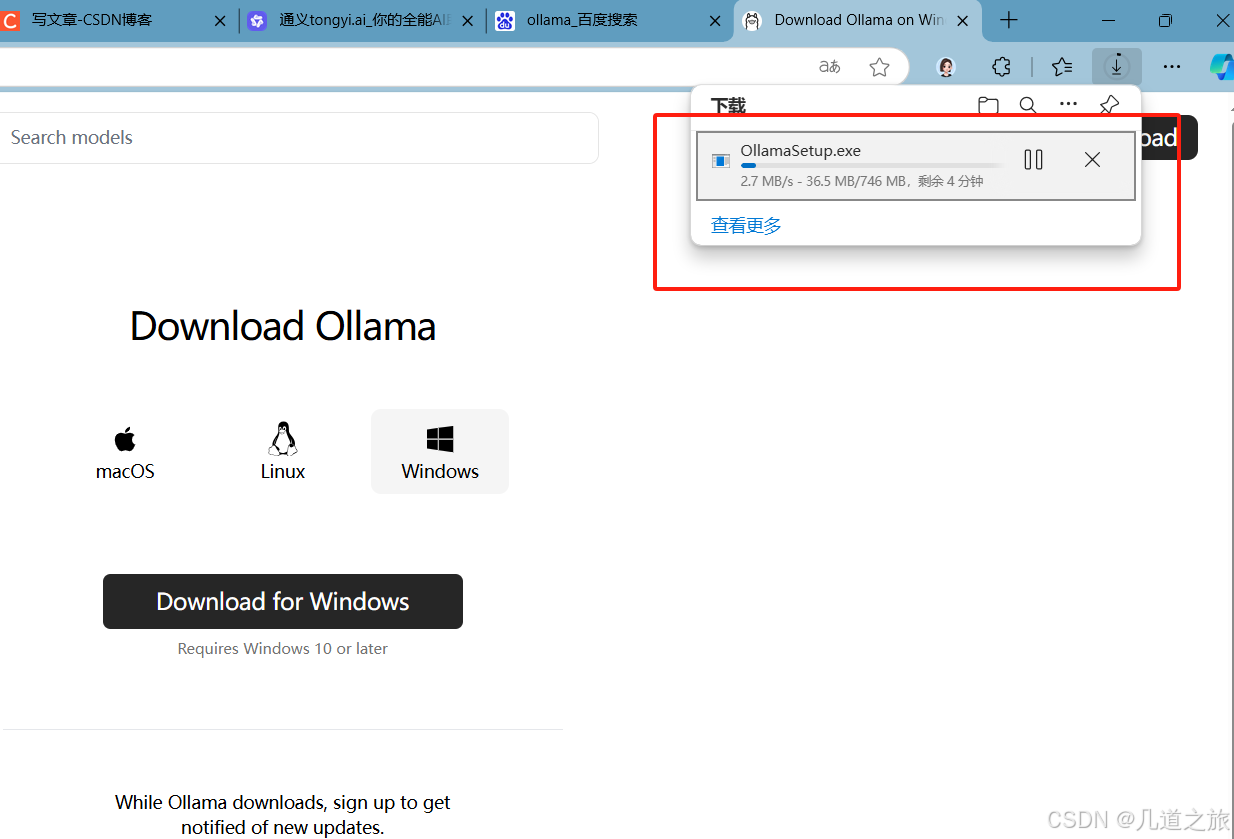Search downloads with the magnifier icon

point(1028,105)
